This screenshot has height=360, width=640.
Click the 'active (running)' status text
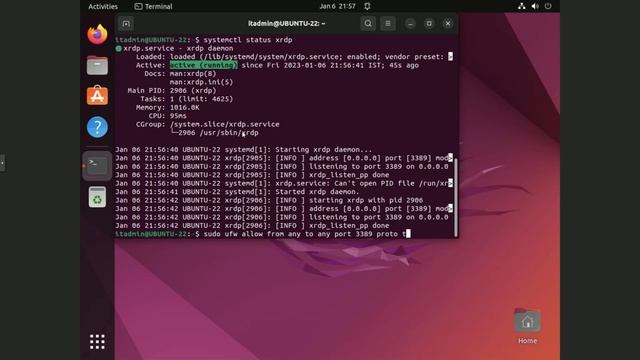pos(203,65)
